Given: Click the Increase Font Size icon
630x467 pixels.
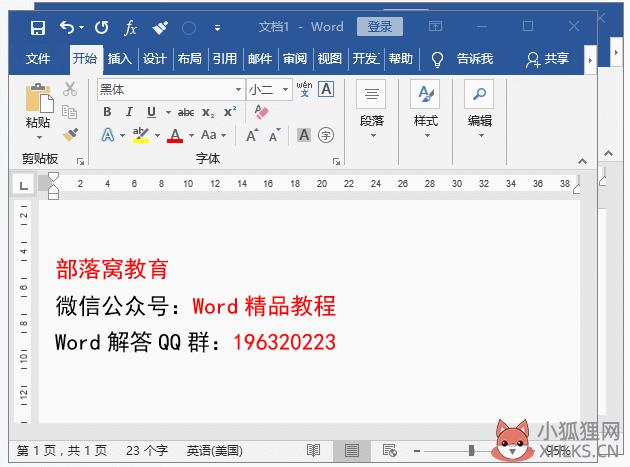Looking at the screenshot, I should click(x=252, y=135).
